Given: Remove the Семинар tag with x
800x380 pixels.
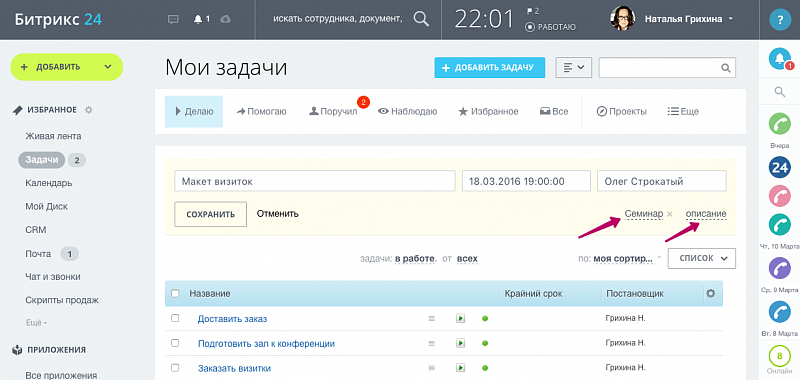Looking at the screenshot, I should (x=670, y=214).
